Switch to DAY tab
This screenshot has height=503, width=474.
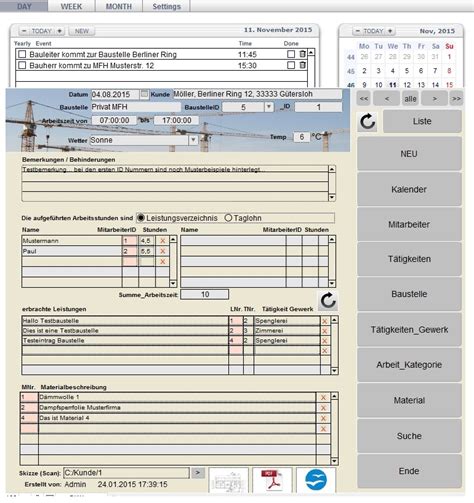point(24,6)
